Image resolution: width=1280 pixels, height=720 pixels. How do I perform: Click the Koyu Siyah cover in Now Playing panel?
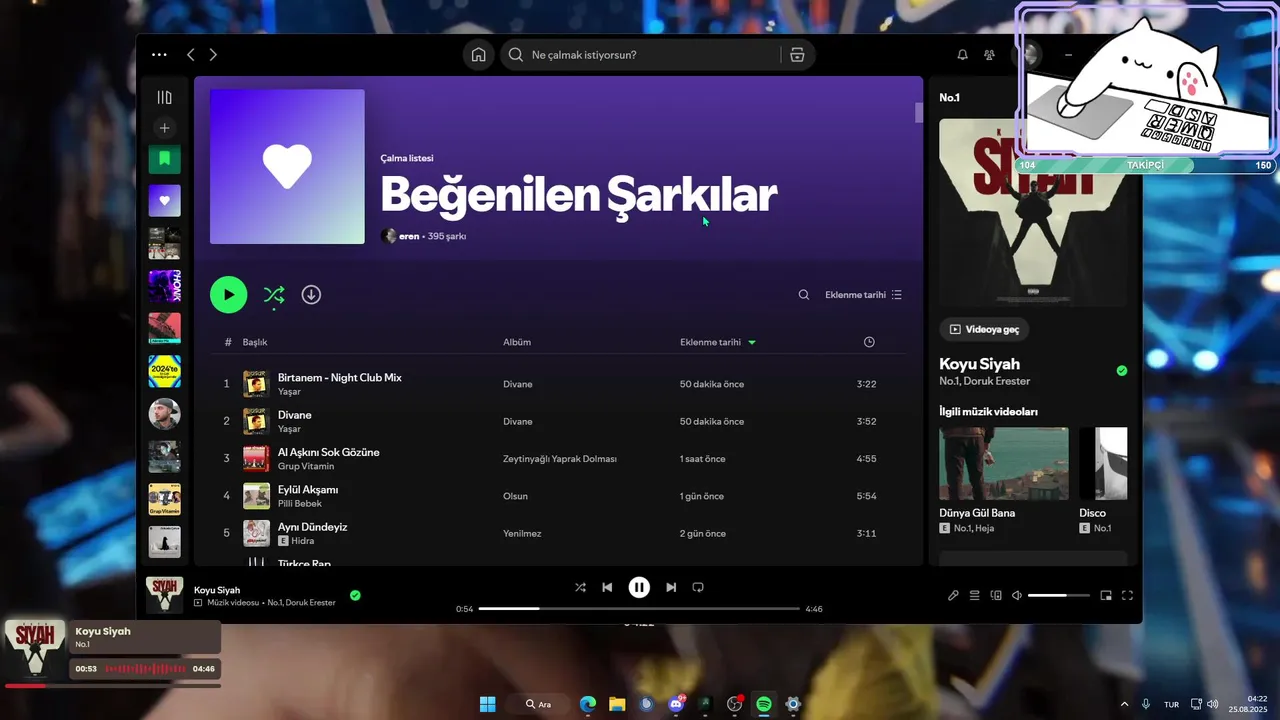pyautogui.click(x=1033, y=213)
